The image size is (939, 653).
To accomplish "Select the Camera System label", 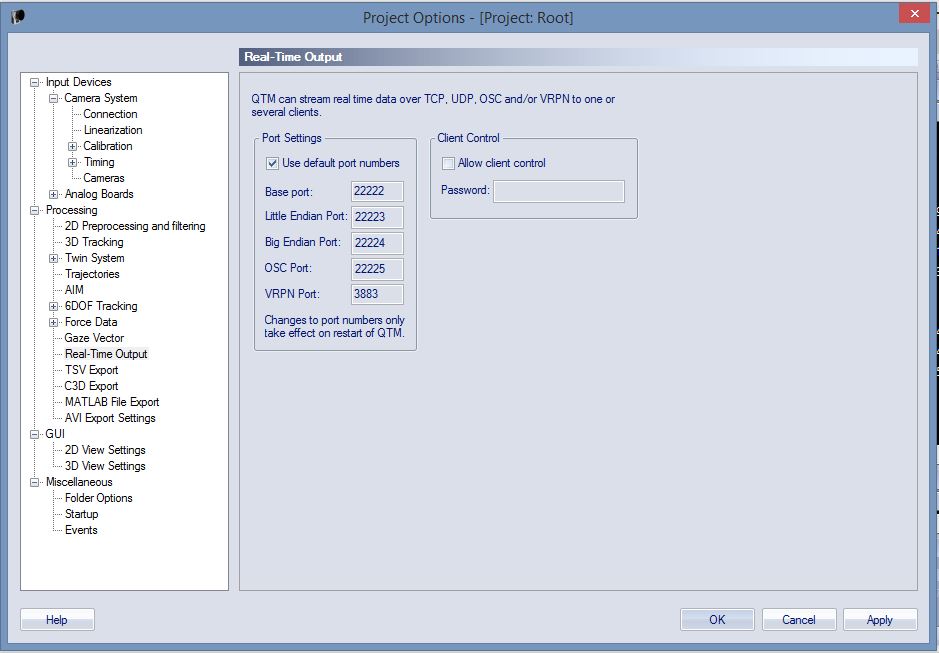I will pyautogui.click(x=101, y=98).
